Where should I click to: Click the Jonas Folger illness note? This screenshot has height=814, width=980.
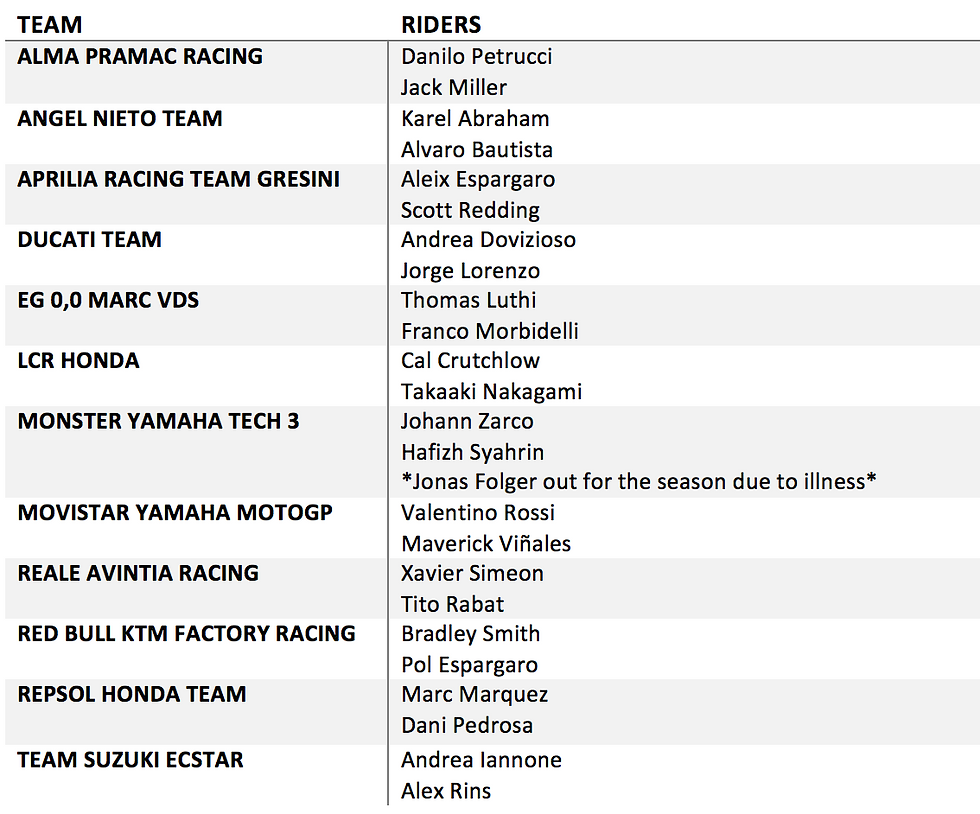click(x=639, y=481)
